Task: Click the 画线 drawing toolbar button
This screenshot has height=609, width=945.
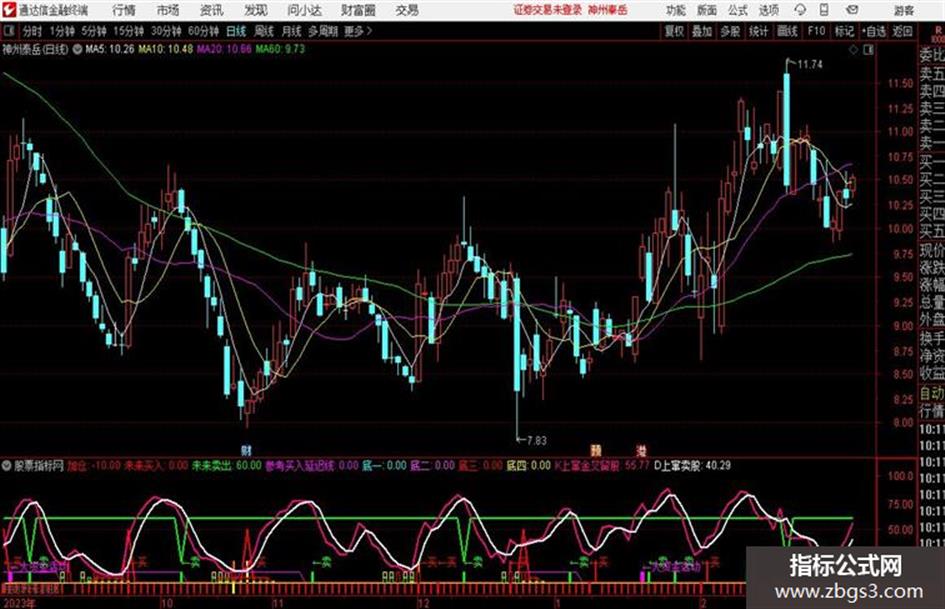Action: coord(788,31)
